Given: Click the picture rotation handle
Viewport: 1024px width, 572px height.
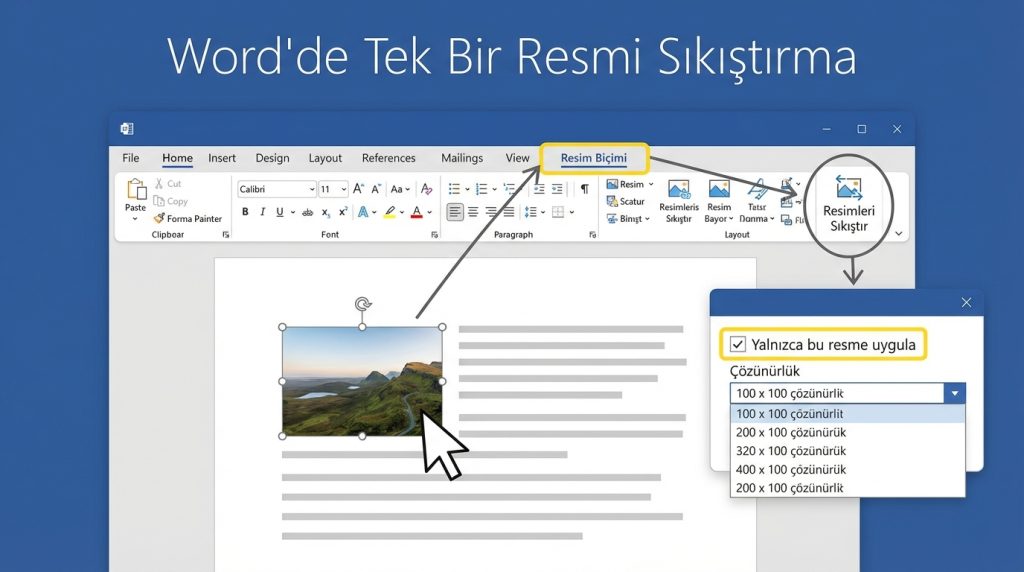Looking at the screenshot, I should click(363, 304).
